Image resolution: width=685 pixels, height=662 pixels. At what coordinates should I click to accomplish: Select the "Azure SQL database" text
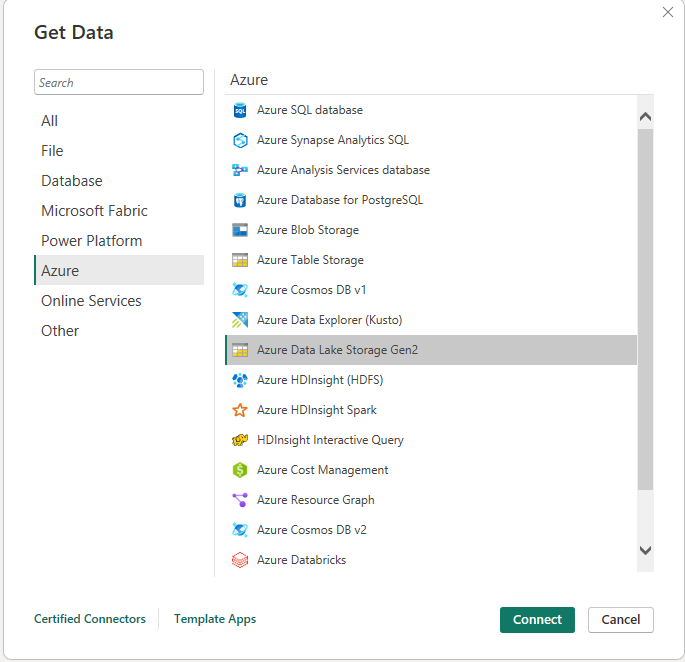310,110
